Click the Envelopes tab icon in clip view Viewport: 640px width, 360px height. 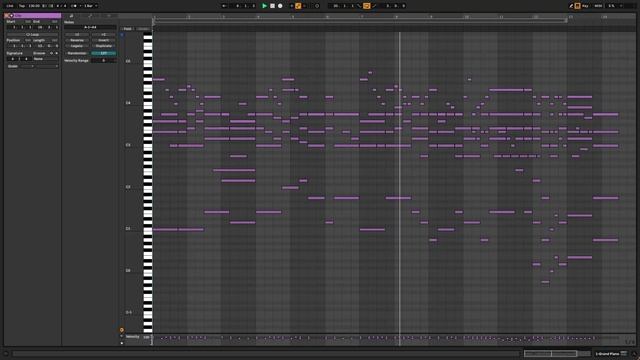[x=90, y=16]
